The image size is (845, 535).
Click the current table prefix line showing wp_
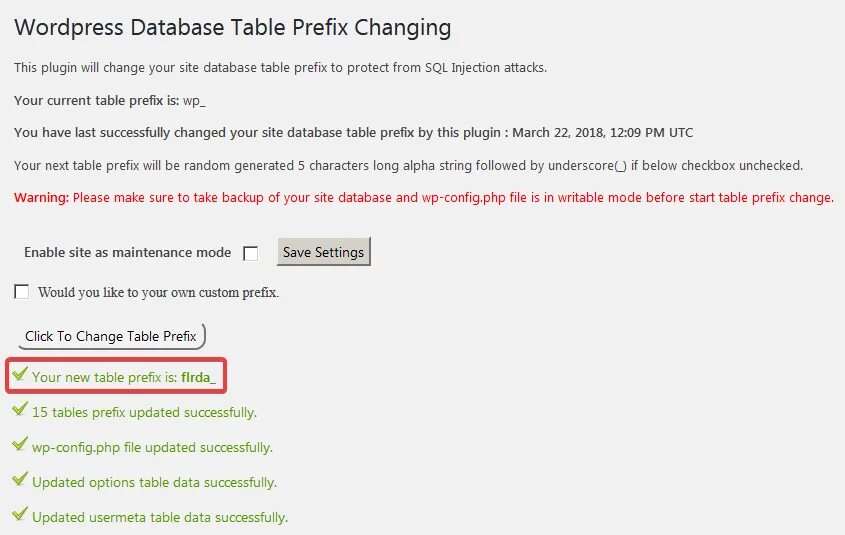(x=110, y=100)
